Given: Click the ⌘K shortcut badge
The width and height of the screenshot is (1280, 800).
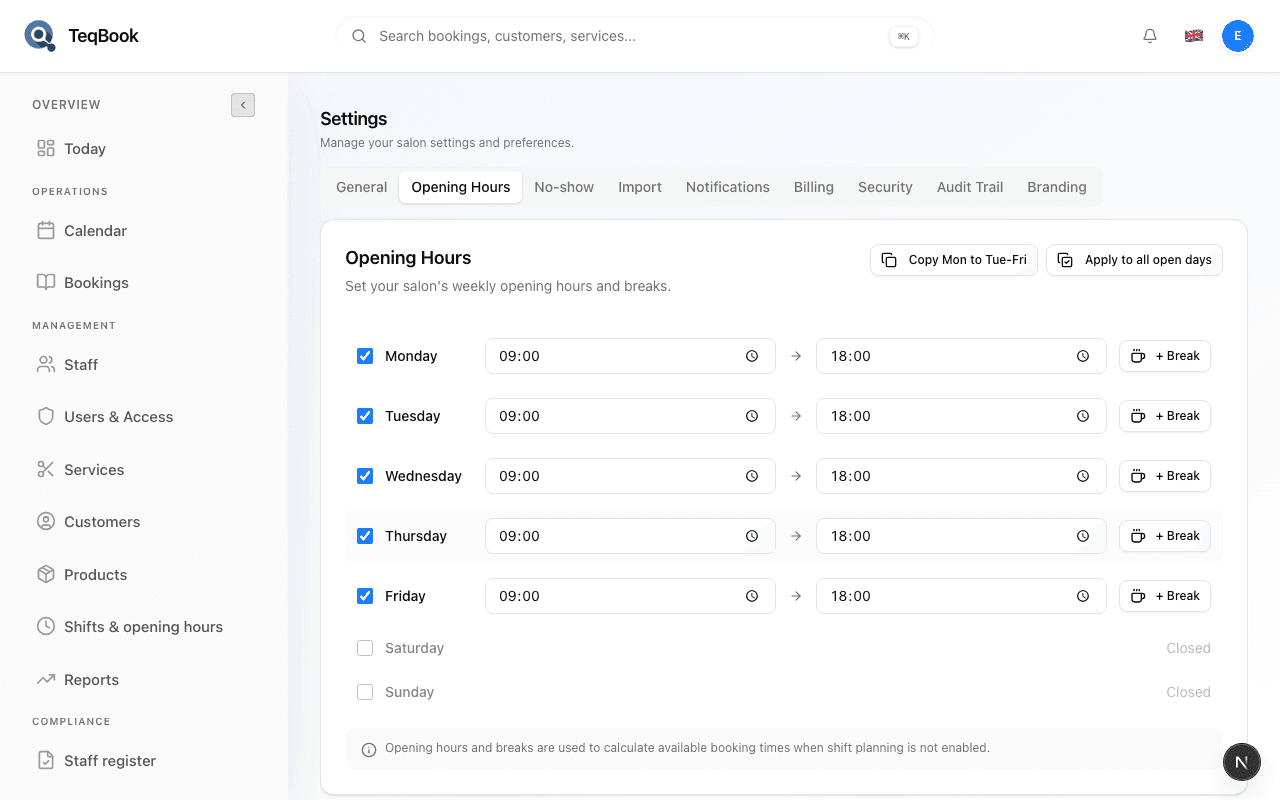Looking at the screenshot, I should 904,36.
